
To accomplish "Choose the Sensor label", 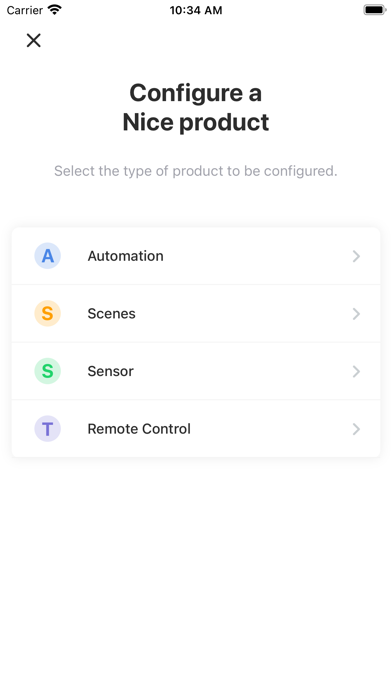I will [111, 371].
